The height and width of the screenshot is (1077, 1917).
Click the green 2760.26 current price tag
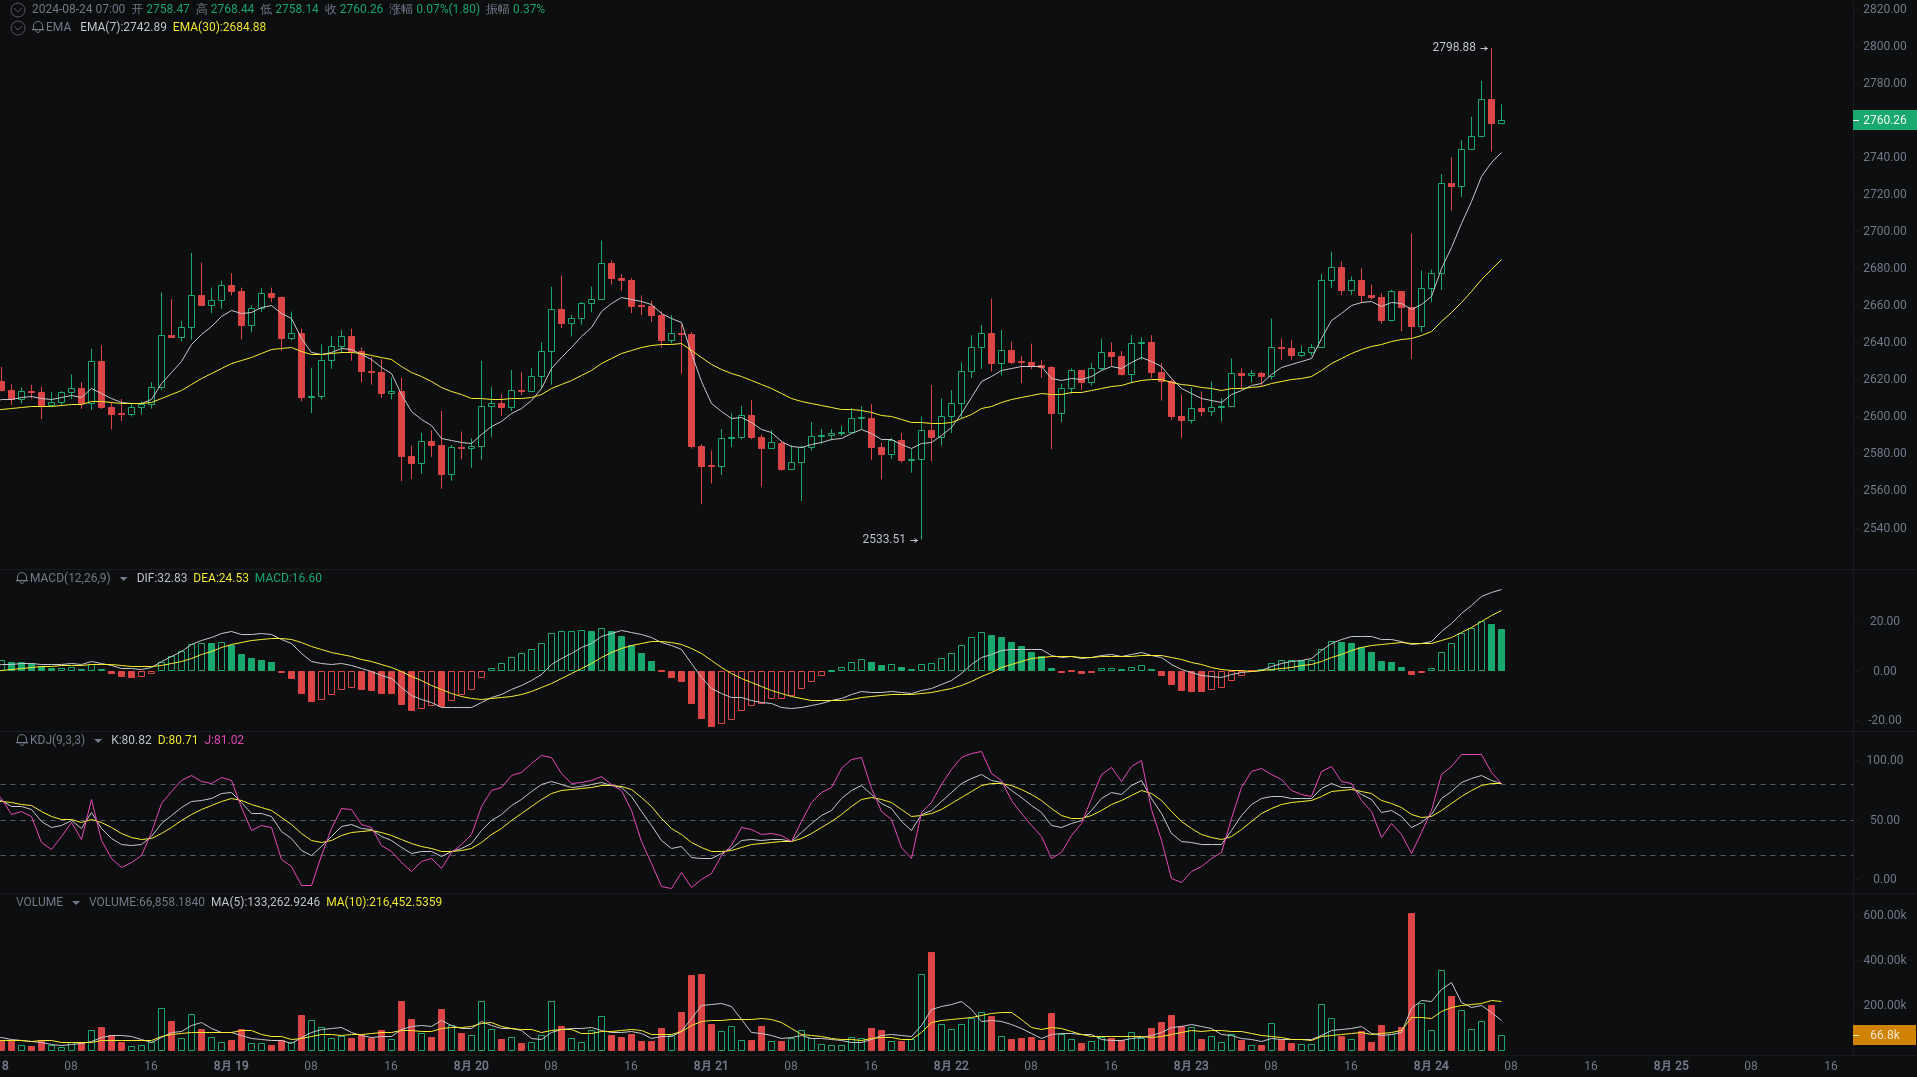click(x=1883, y=120)
